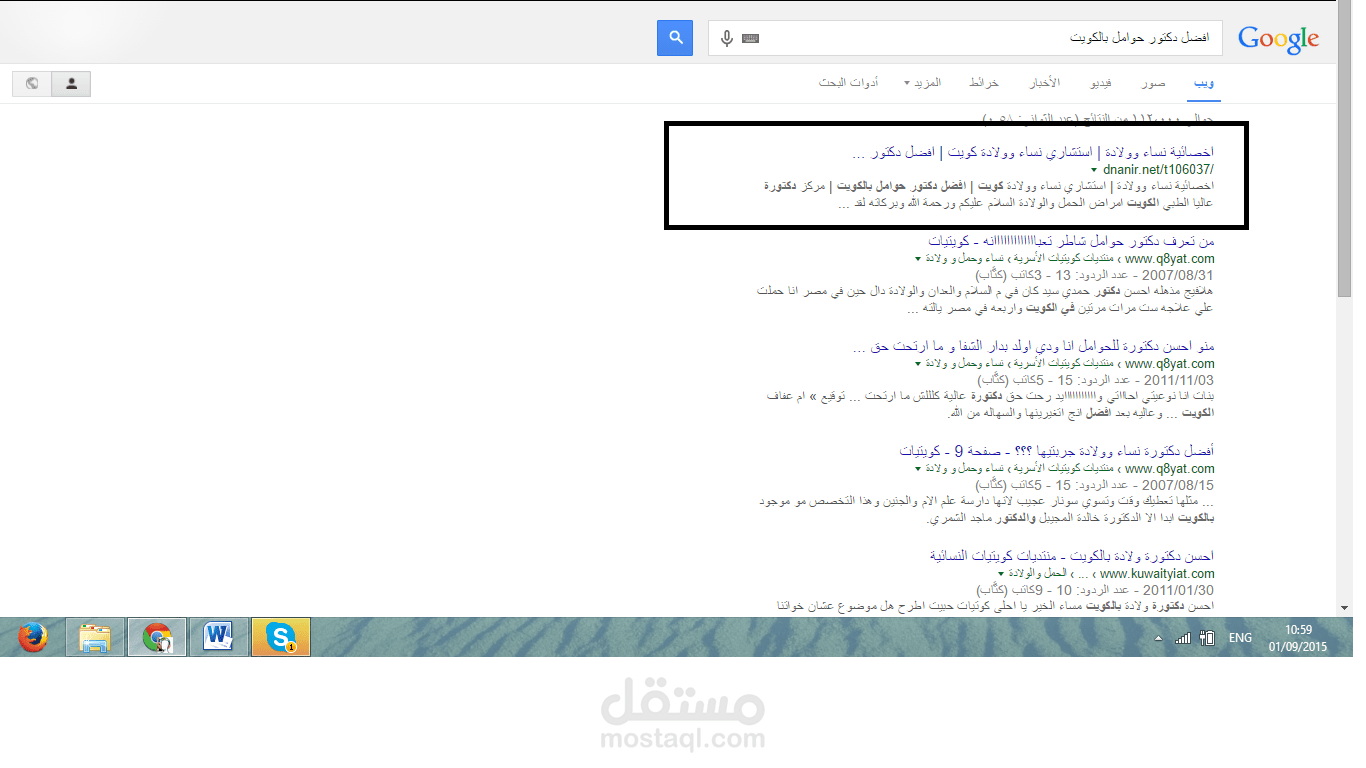This screenshot has height=768, width=1366.
Task: Expand the المزيد more dropdown
Action: pos(923,82)
